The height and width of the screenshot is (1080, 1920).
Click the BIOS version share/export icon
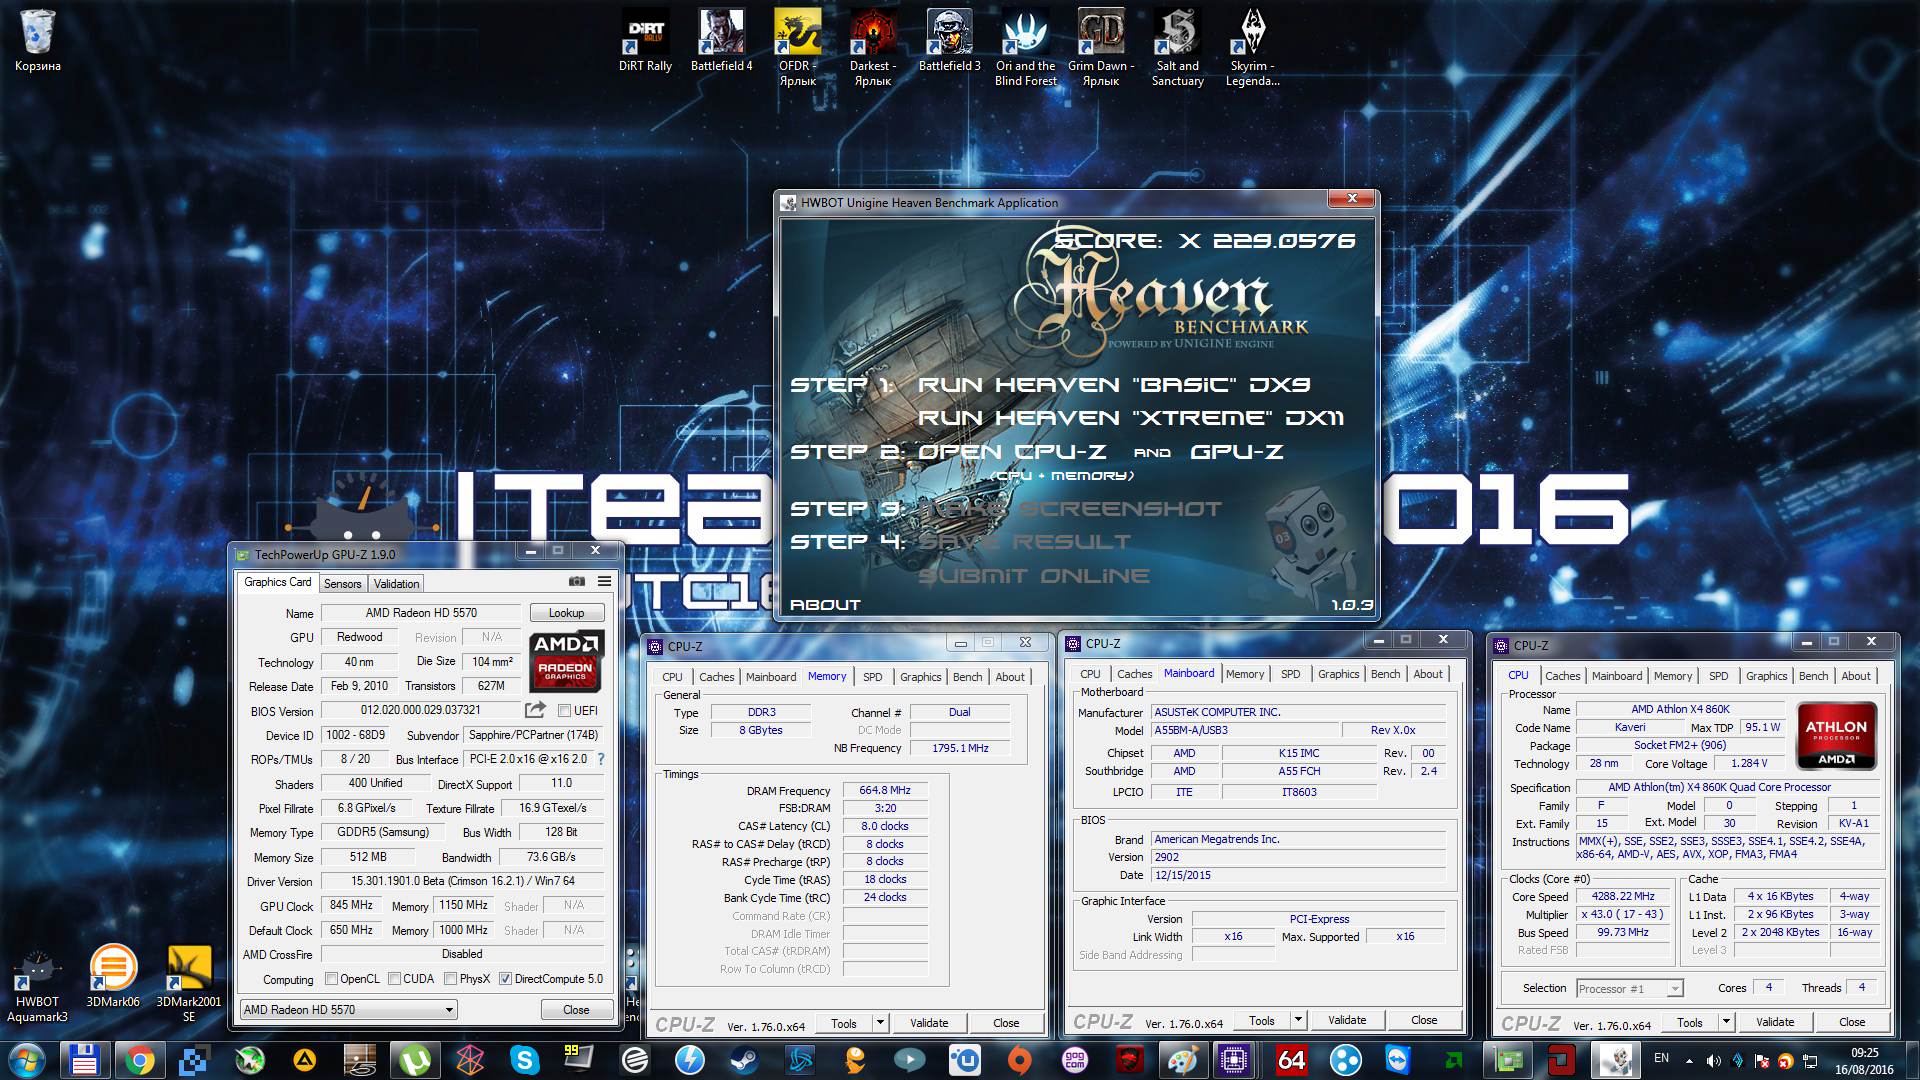[535, 710]
